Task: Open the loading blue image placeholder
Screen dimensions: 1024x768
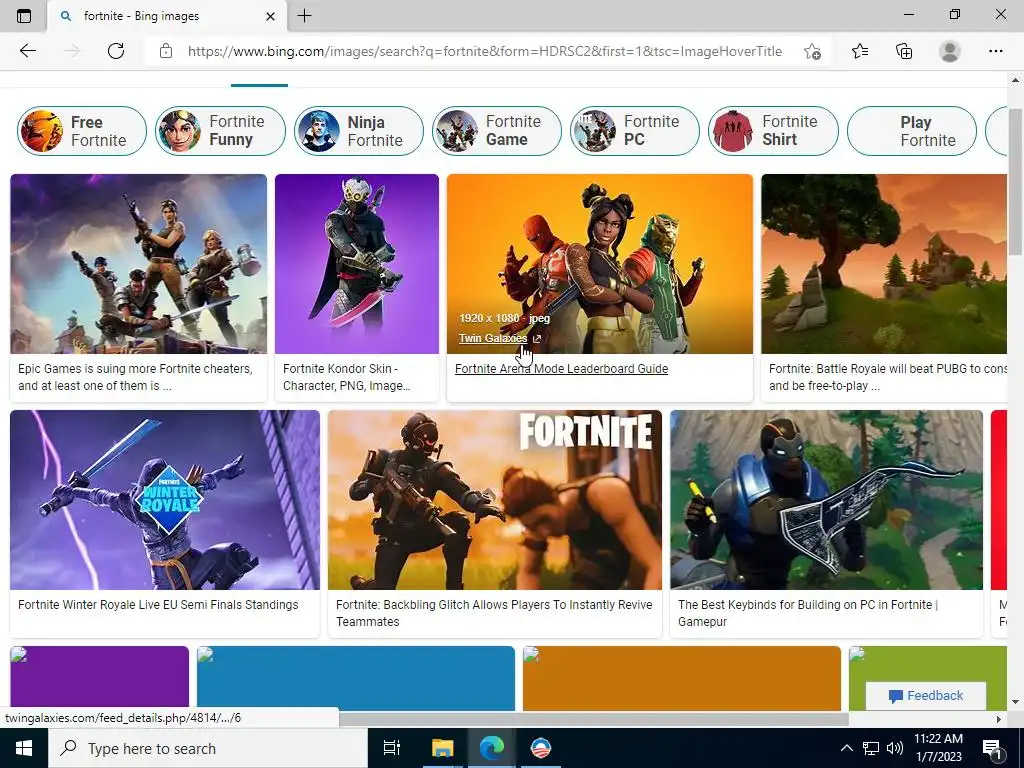Action: click(356, 678)
